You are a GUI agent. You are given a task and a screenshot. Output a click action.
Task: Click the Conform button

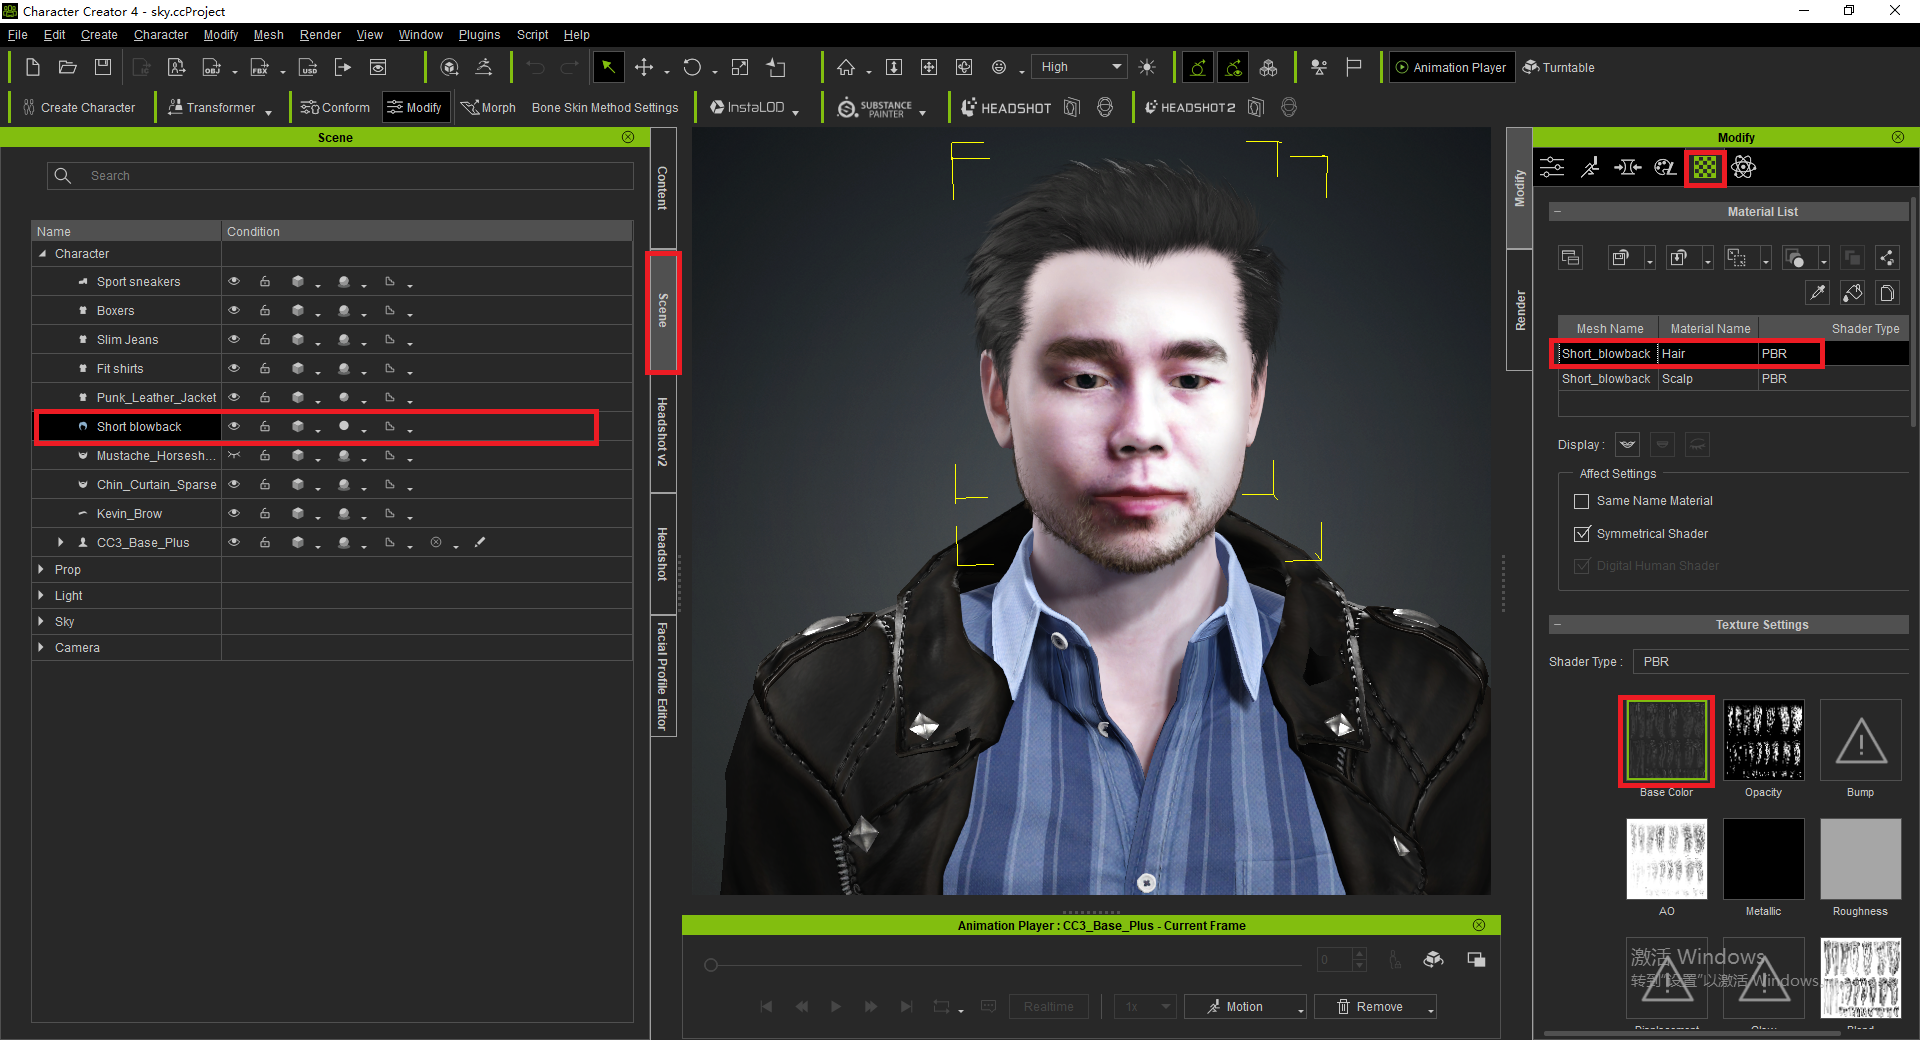point(335,108)
